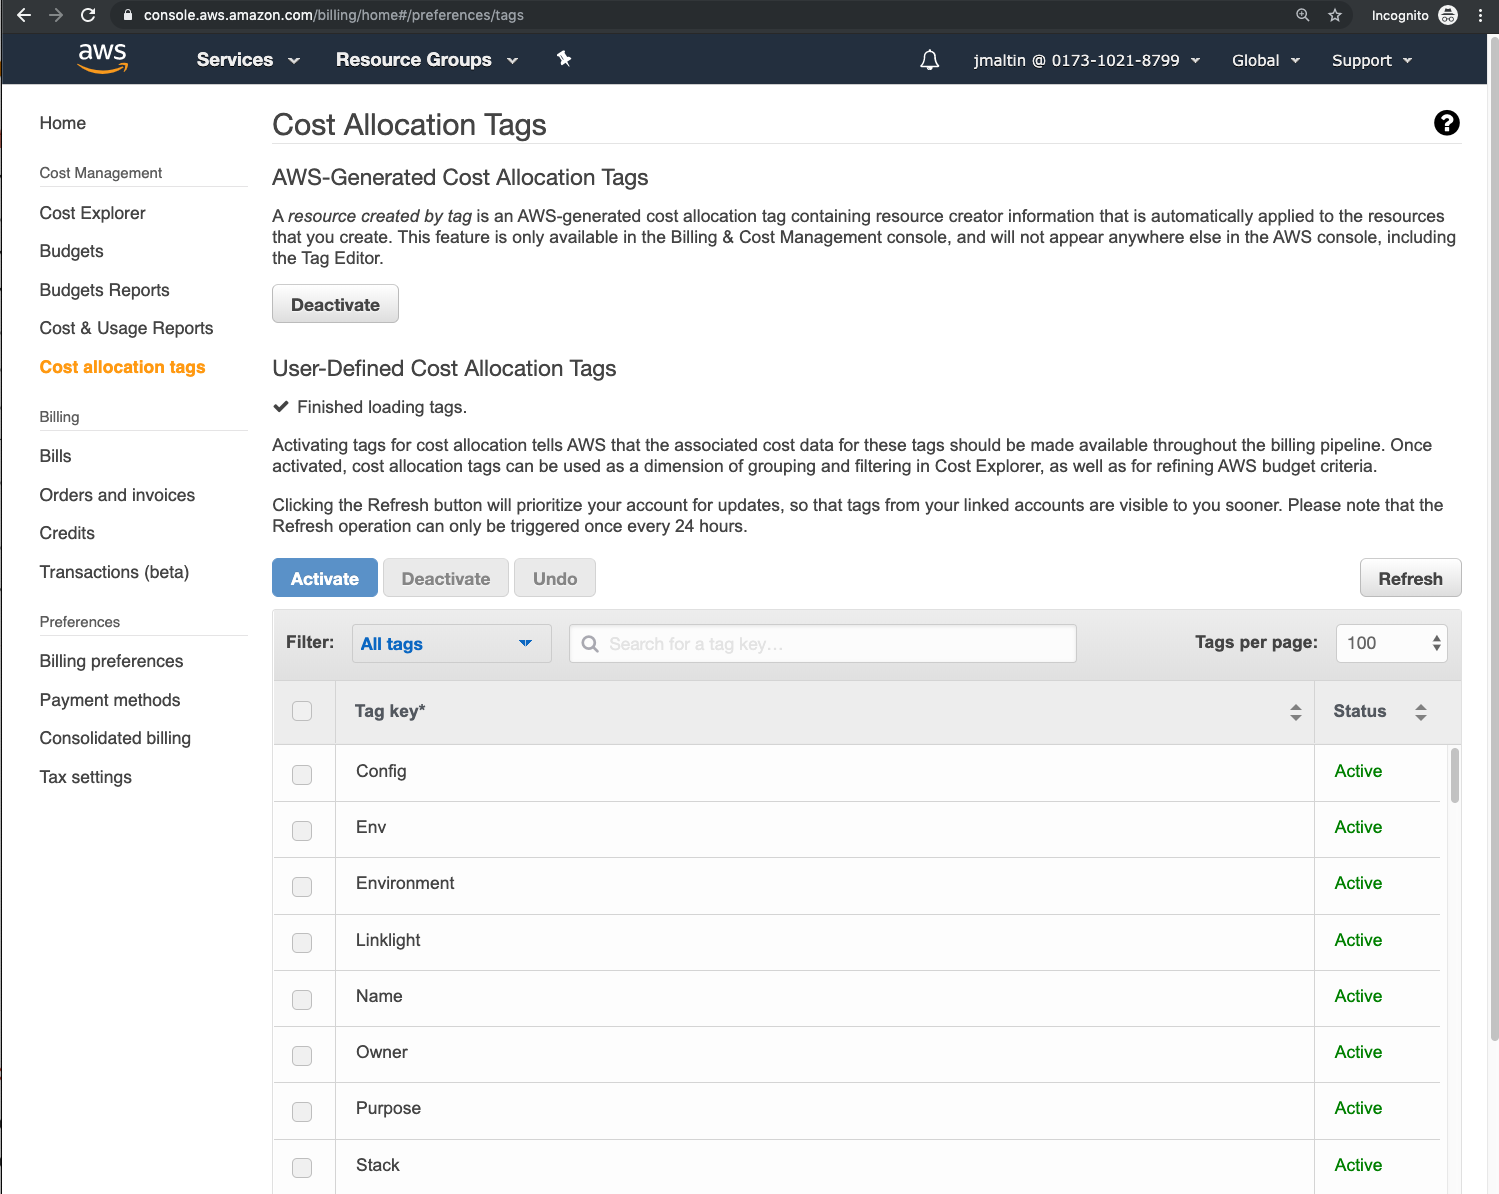Click the Environment tag key text
Screen dimensions: 1499x1194
click(405, 883)
